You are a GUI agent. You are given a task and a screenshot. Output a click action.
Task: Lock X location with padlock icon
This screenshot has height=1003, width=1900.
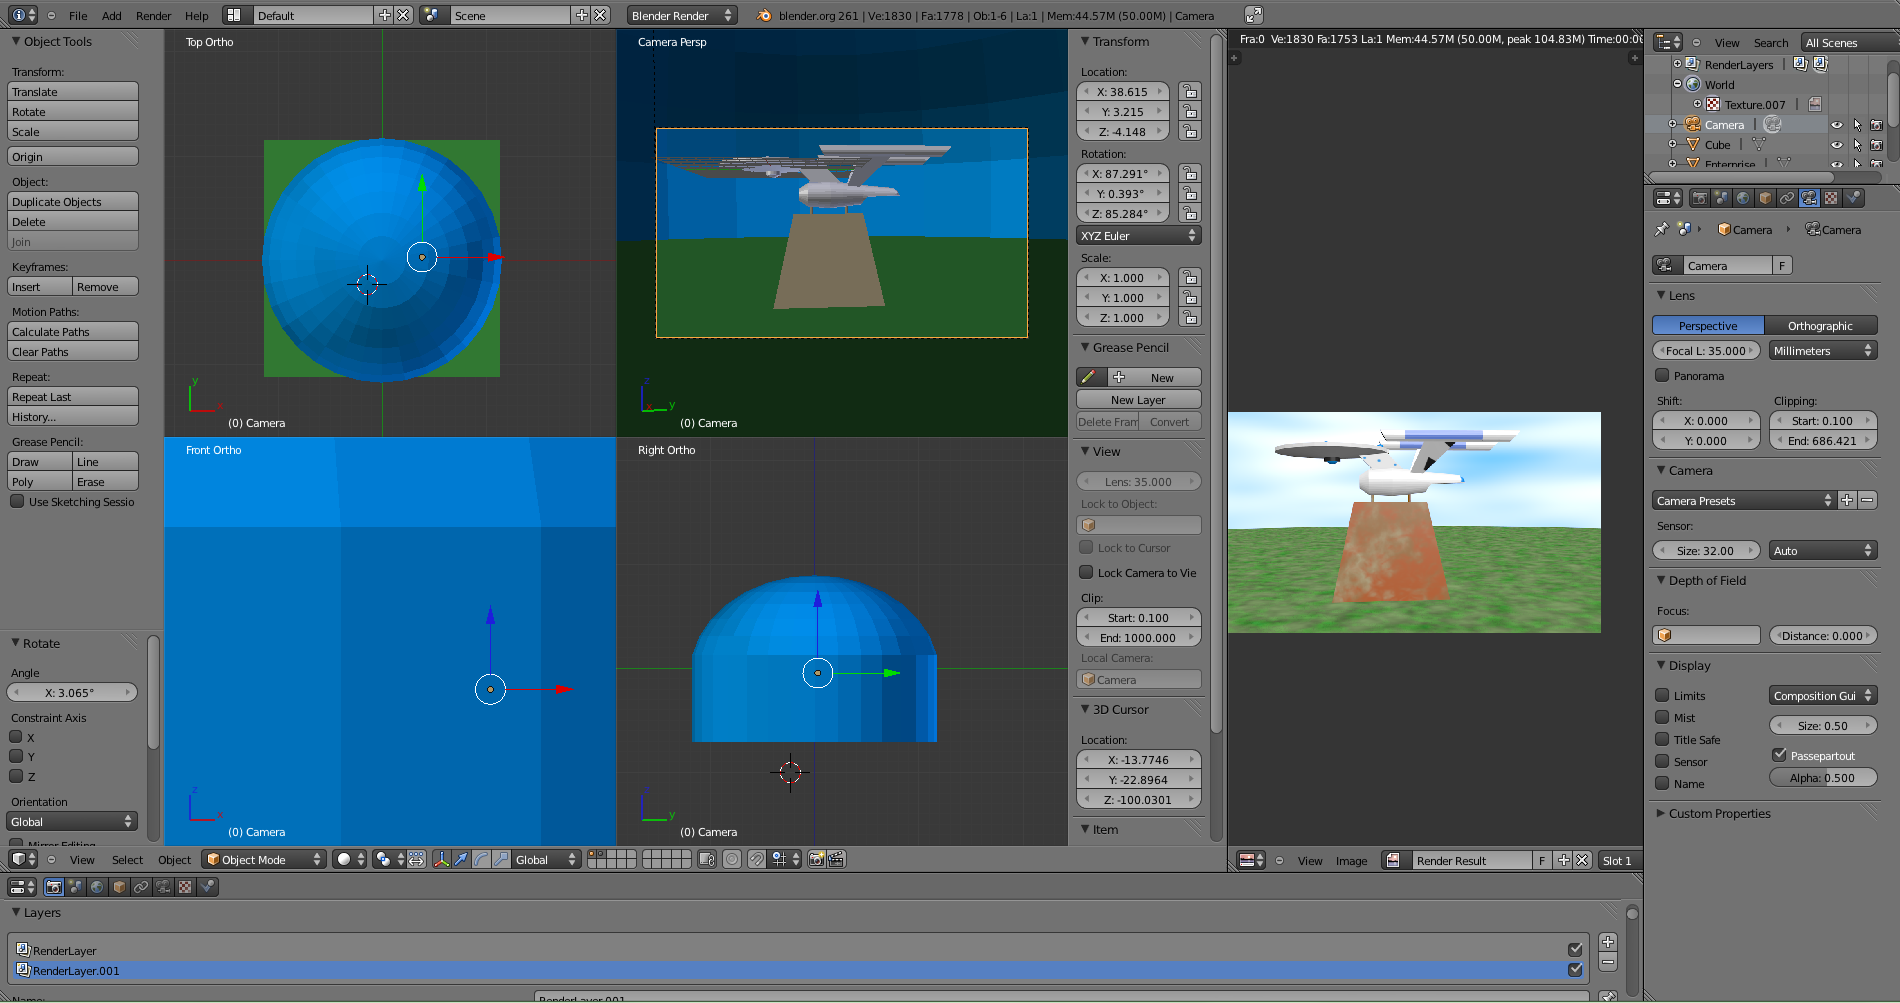click(1189, 91)
